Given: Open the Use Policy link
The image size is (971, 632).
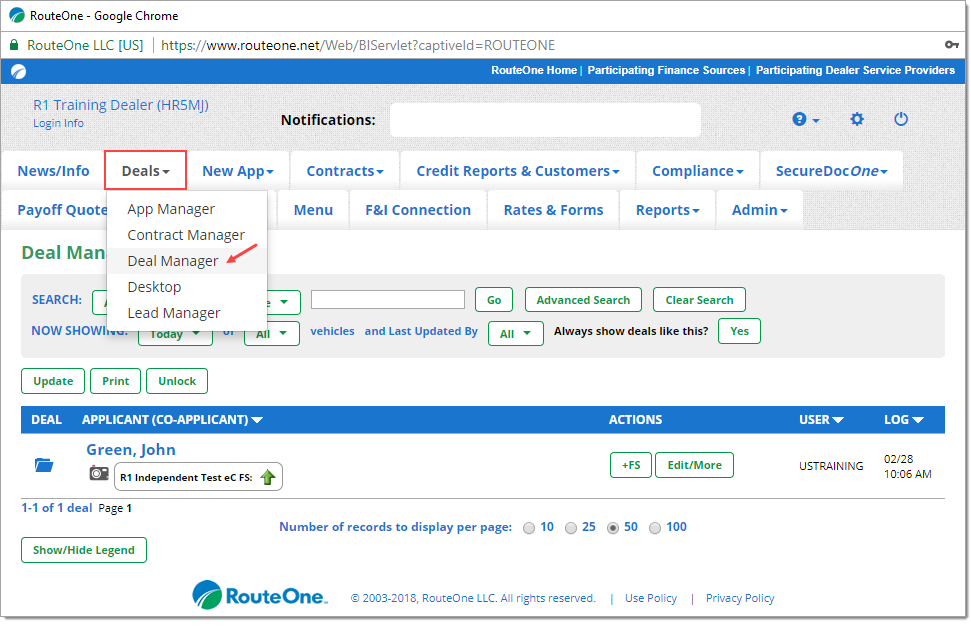Looking at the screenshot, I should click(x=651, y=598).
